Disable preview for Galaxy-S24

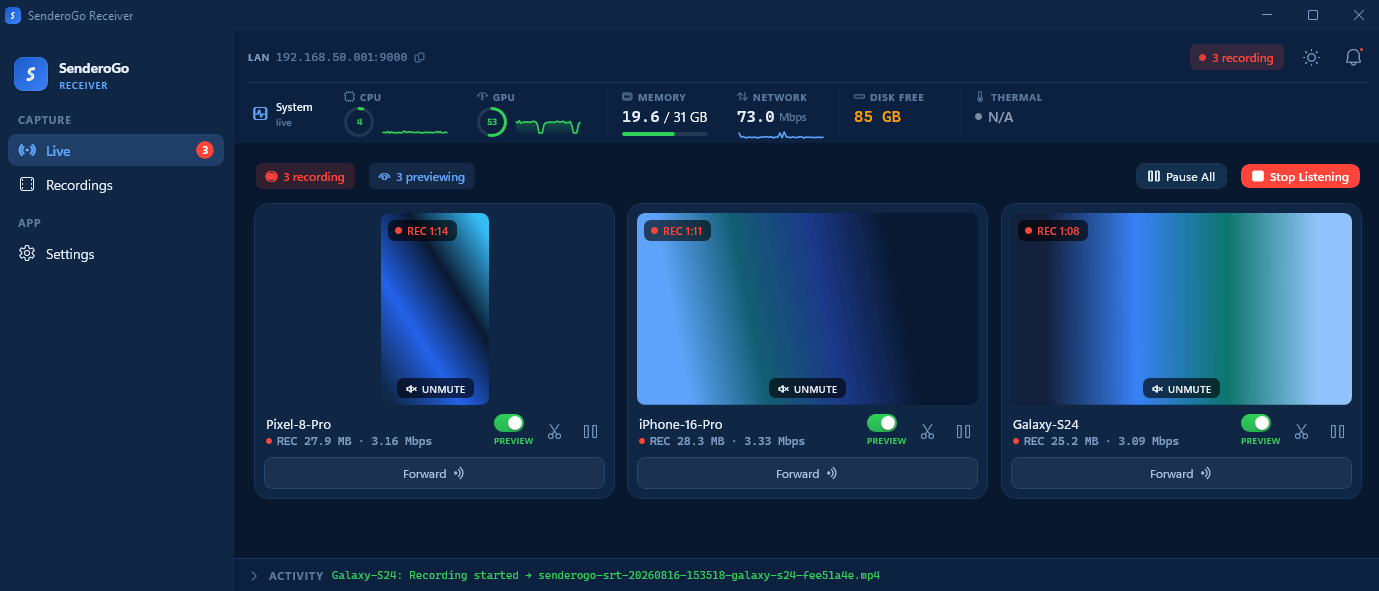1255,423
